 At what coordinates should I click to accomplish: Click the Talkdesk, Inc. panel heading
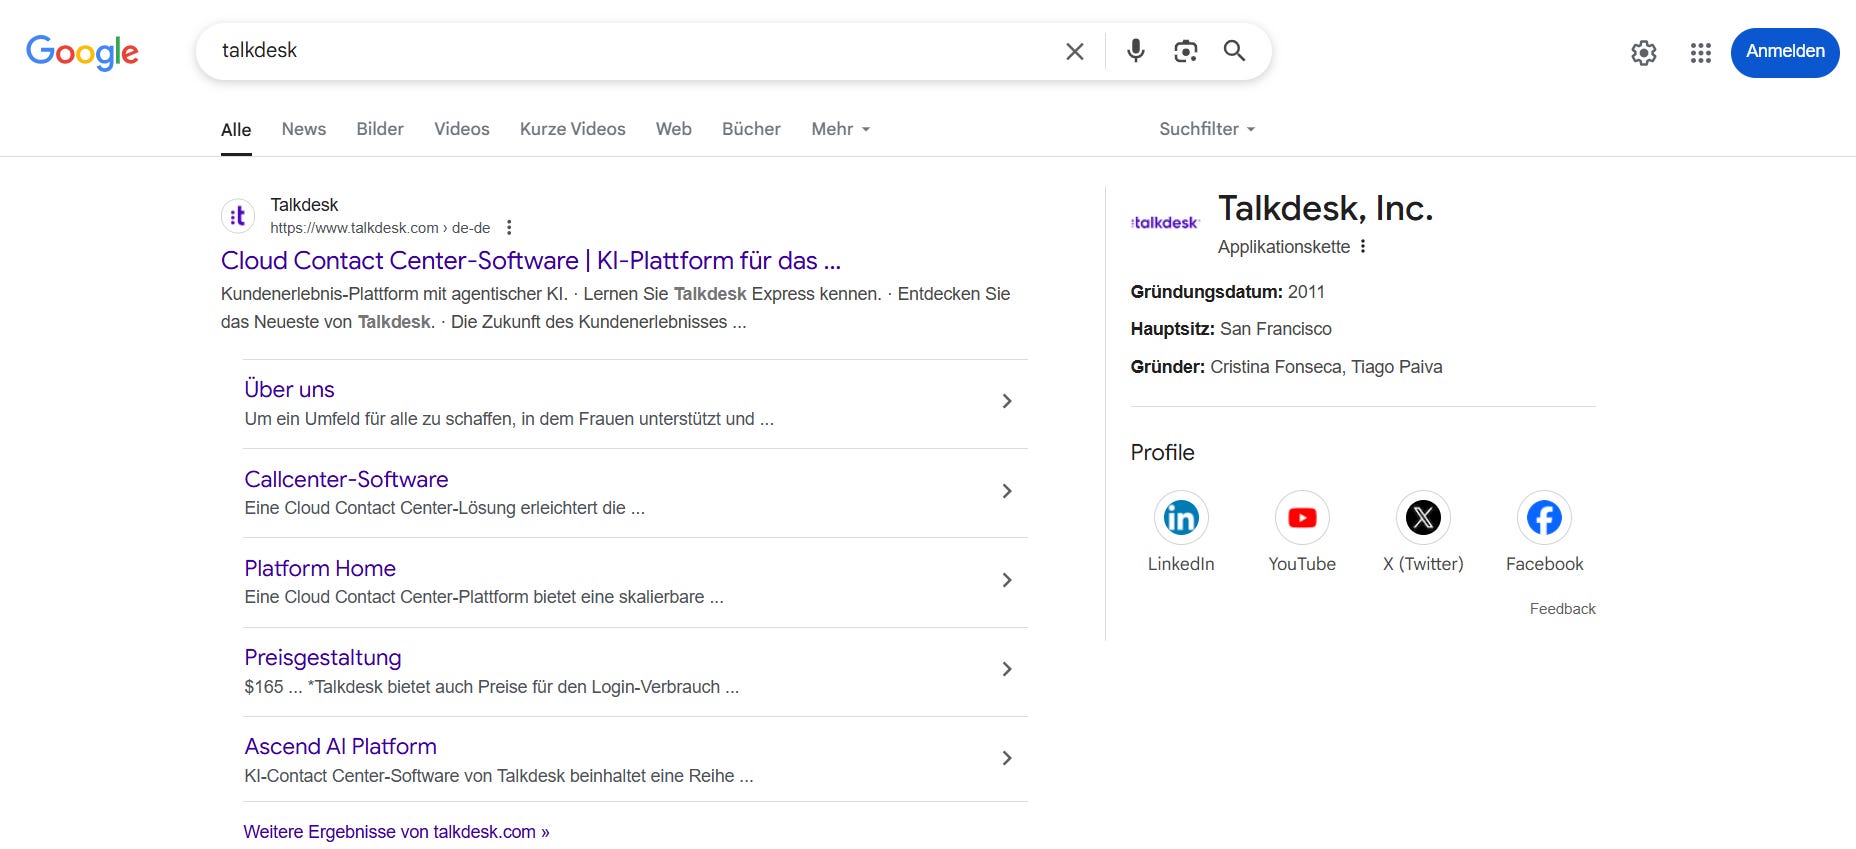[x=1325, y=208]
